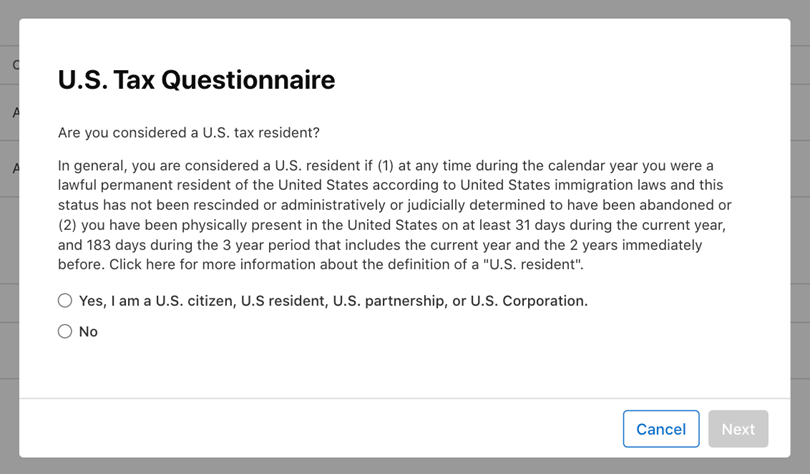810x474 pixels.
Task: Click the 'No' option label text
Action: point(88,331)
